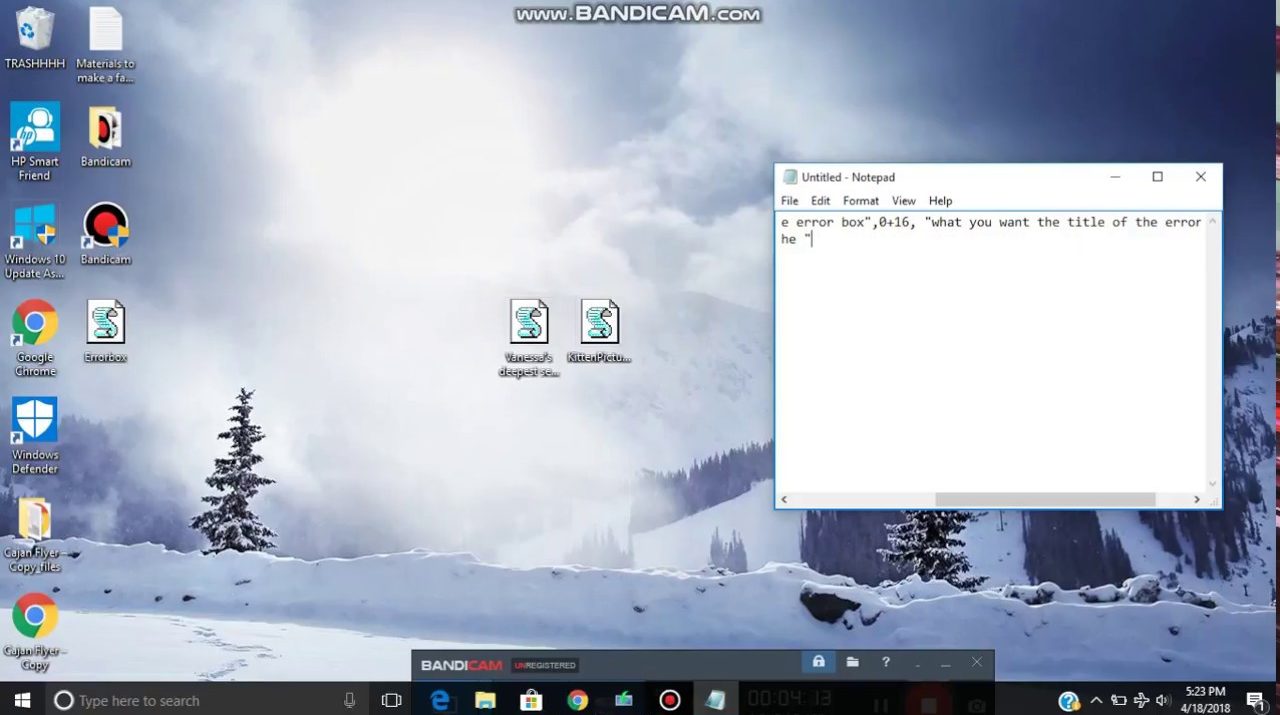Viewport: 1280px width, 715px height.
Task: Toggle the Bandicam lock icon
Action: (818, 662)
